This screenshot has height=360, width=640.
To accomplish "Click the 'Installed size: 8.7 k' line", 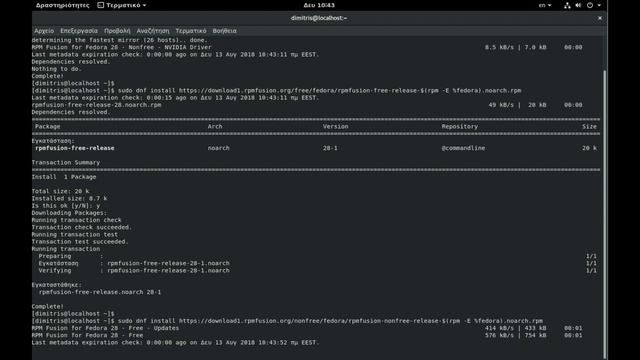I will click(x=69, y=198).
